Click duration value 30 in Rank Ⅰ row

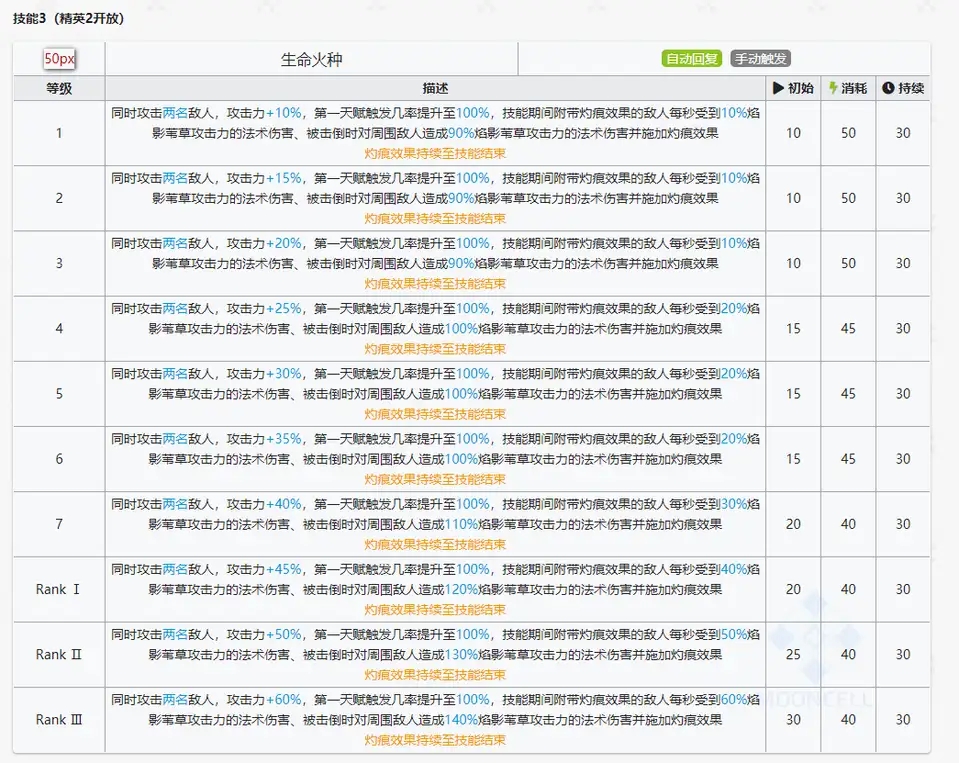(903, 589)
